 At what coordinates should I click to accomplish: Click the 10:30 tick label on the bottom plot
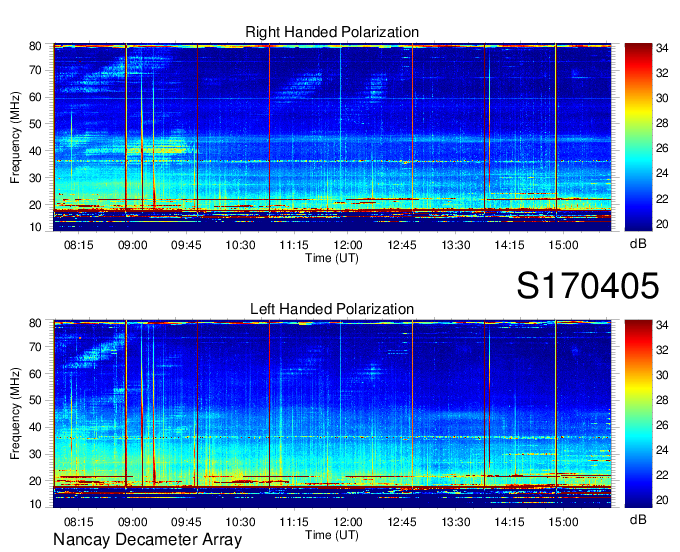pyautogui.click(x=240, y=522)
